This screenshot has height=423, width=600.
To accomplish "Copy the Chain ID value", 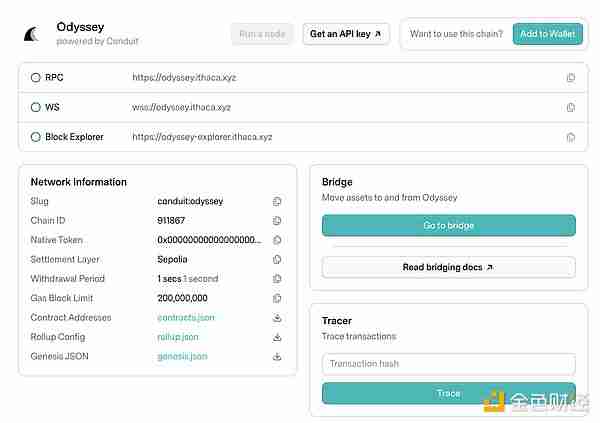I will pos(277,221).
